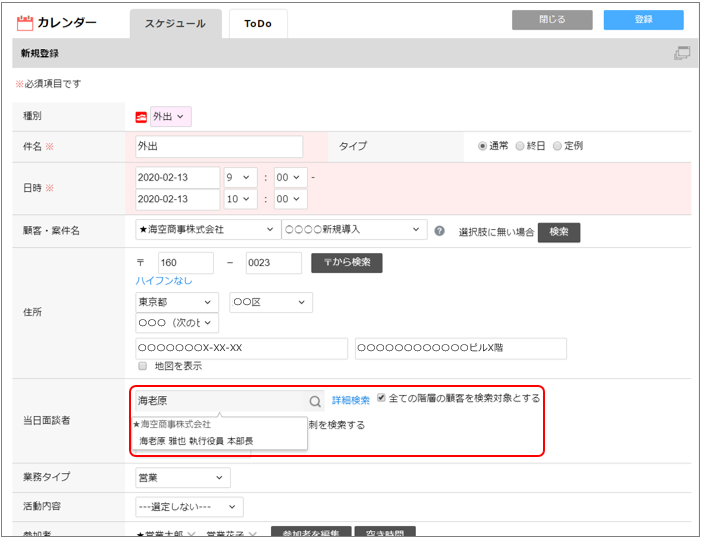Open the start minute dropdown

(291, 178)
